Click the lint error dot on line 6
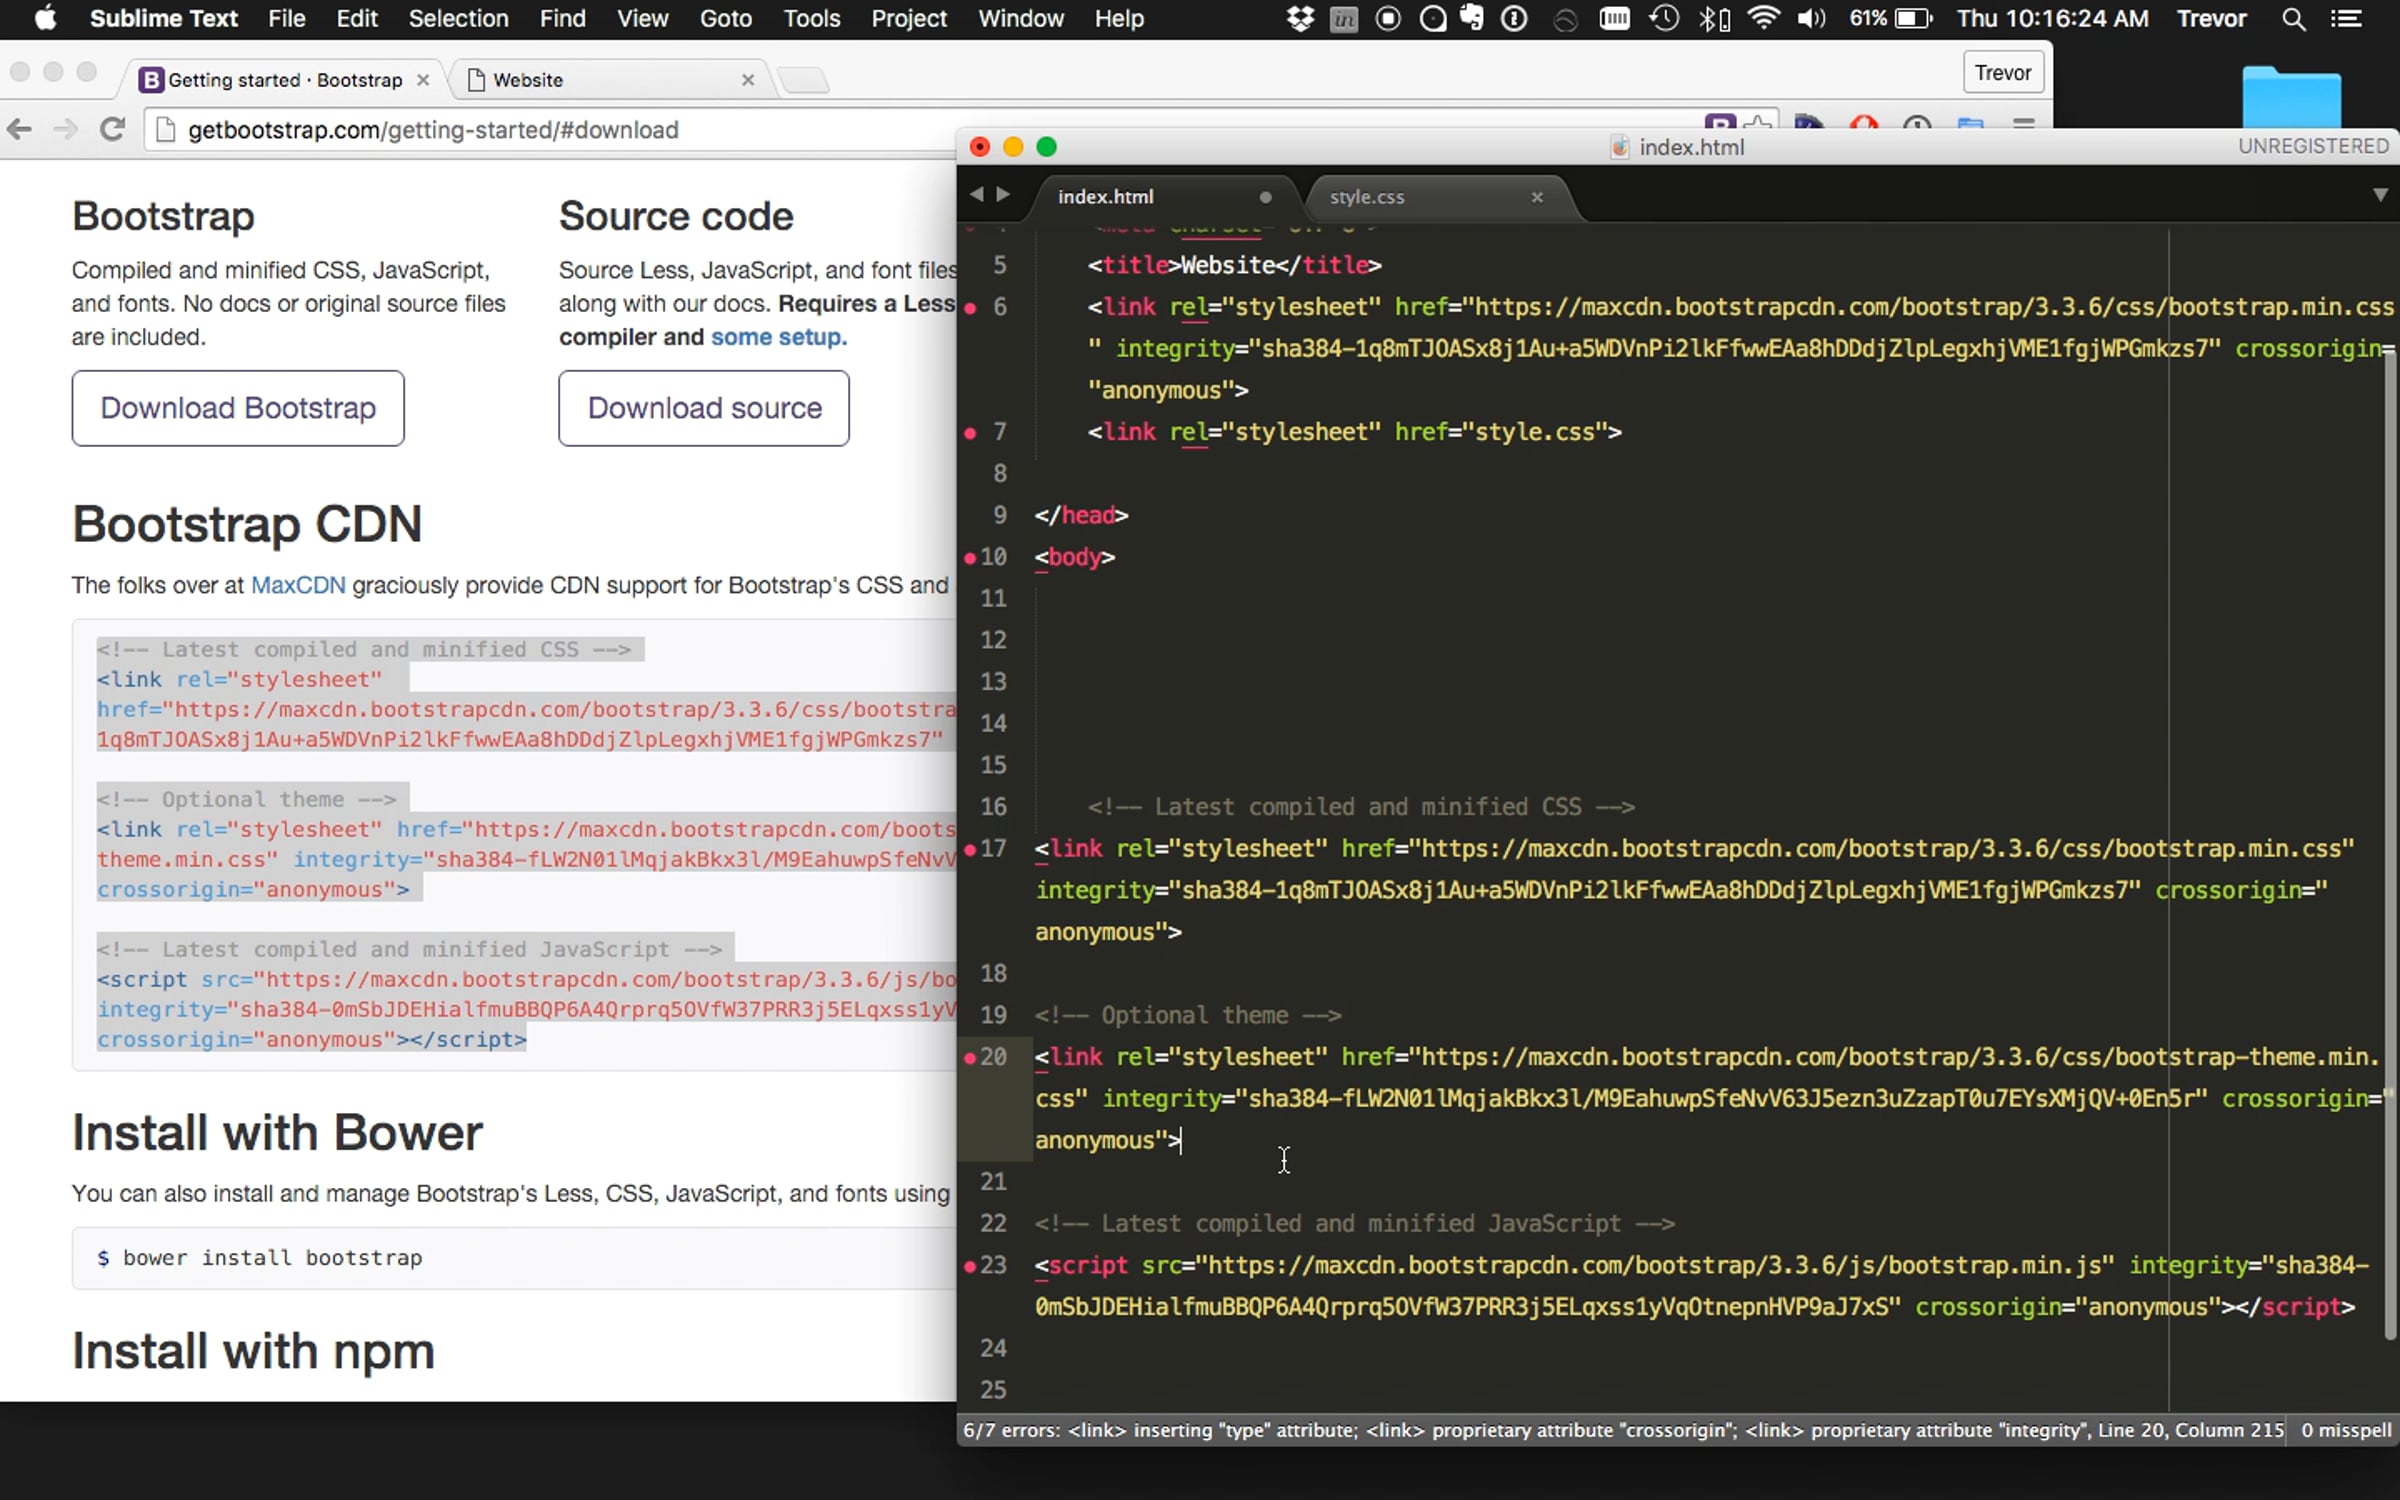The width and height of the screenshot is (2400, 1500). pyautogui.click(x=970, y=308)
